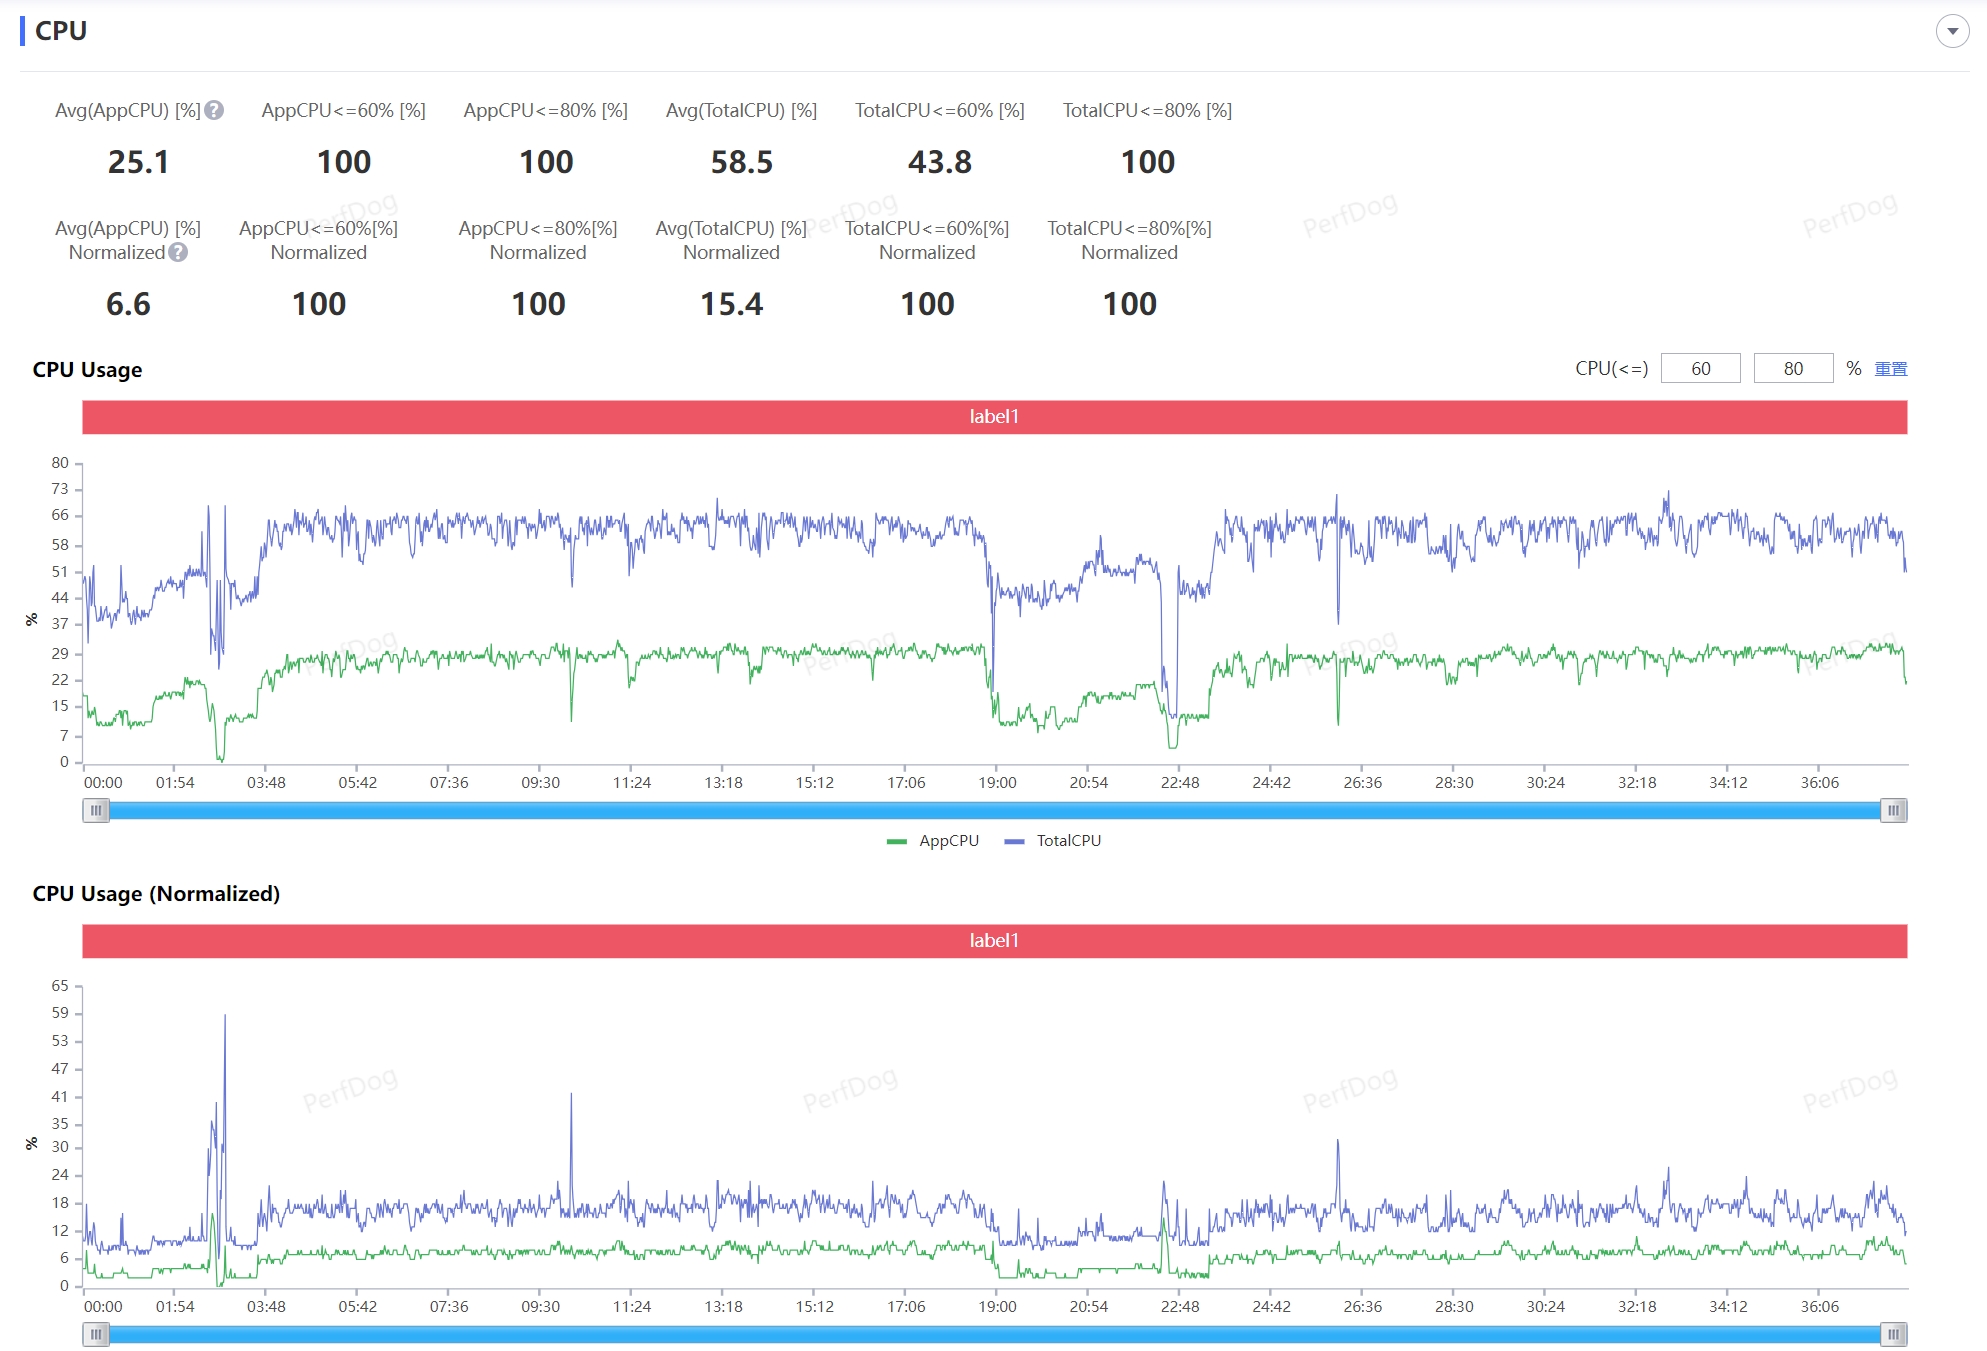The image size is (1987, 1351).
Task: Click the 19:00 tick on CPU Usage chart
Action: click(x=997, y=783)
